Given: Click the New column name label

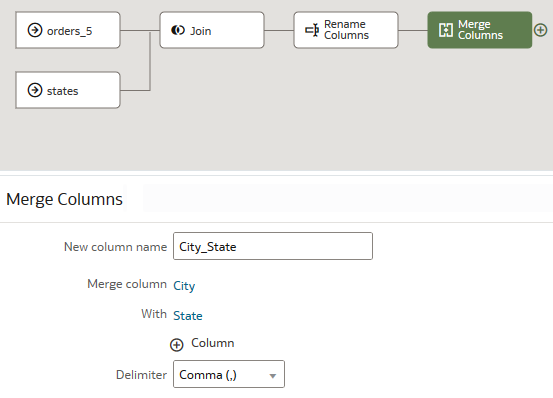Looking at the screenshot, I should 115,247.
